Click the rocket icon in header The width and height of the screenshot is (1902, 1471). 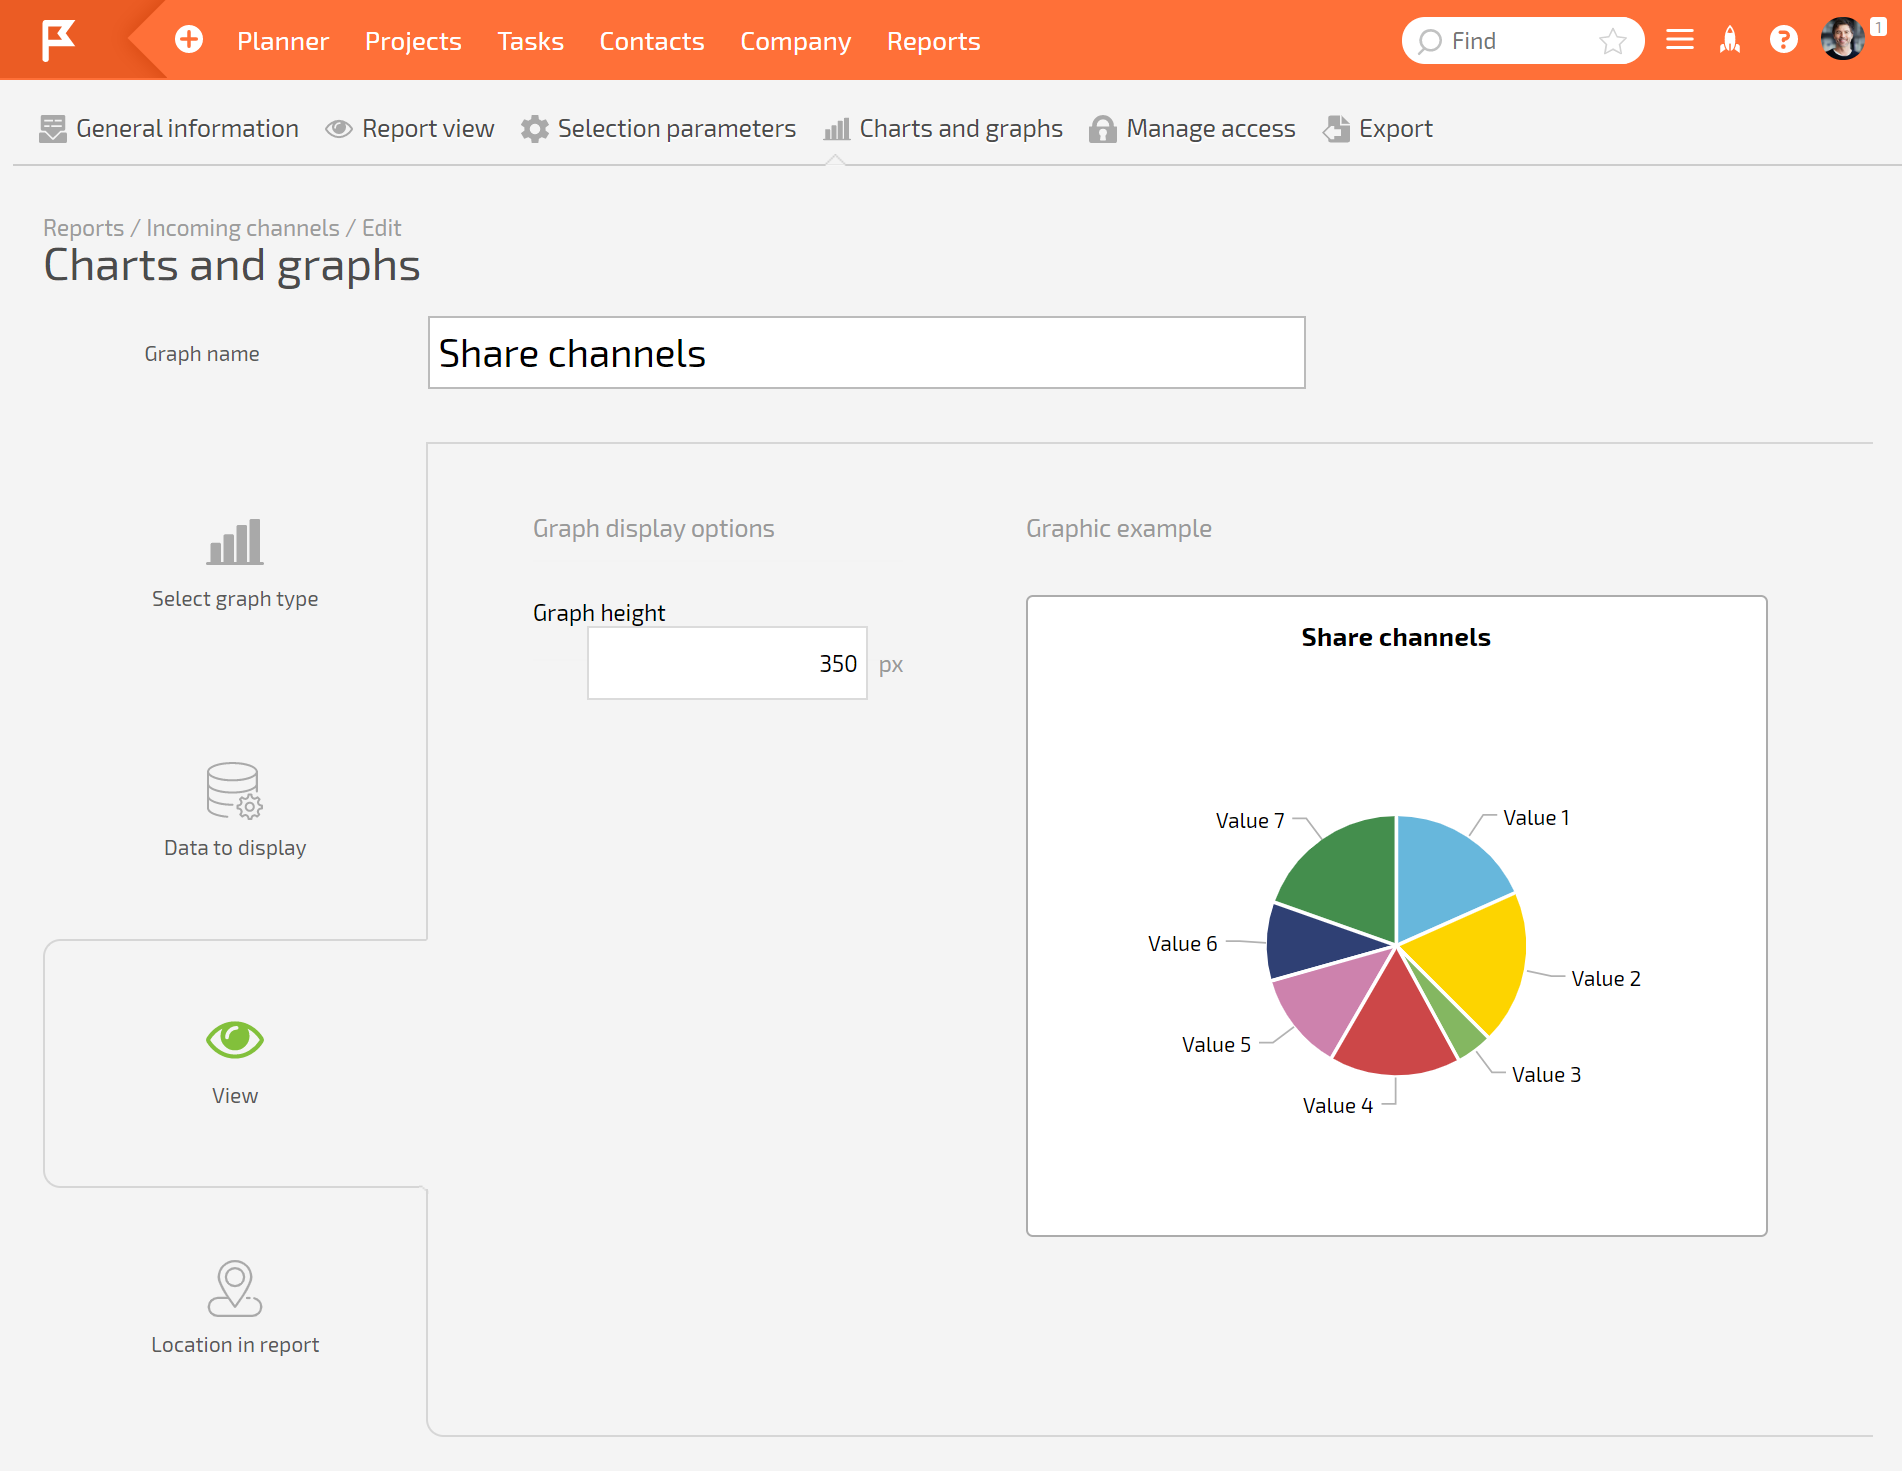pyautogui.click(x=1730, y=40)
